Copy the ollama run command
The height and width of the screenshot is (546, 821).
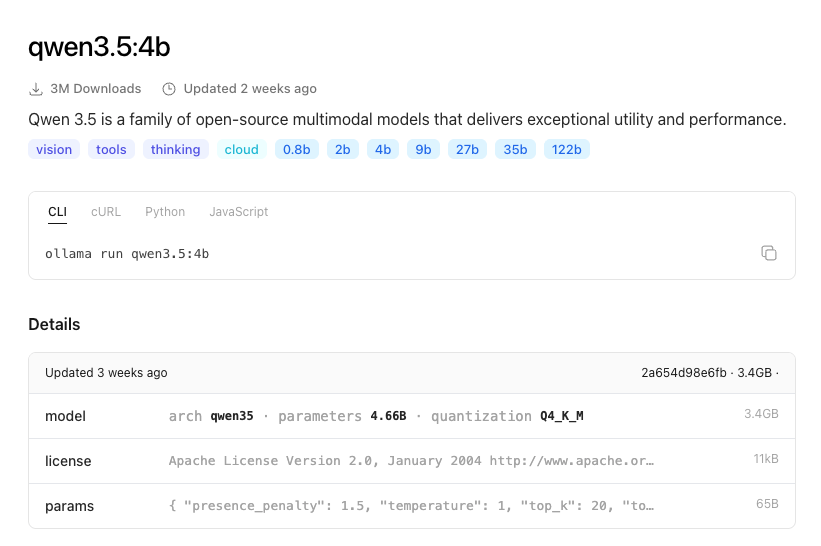pyautogui.click(x=768, y=253)
